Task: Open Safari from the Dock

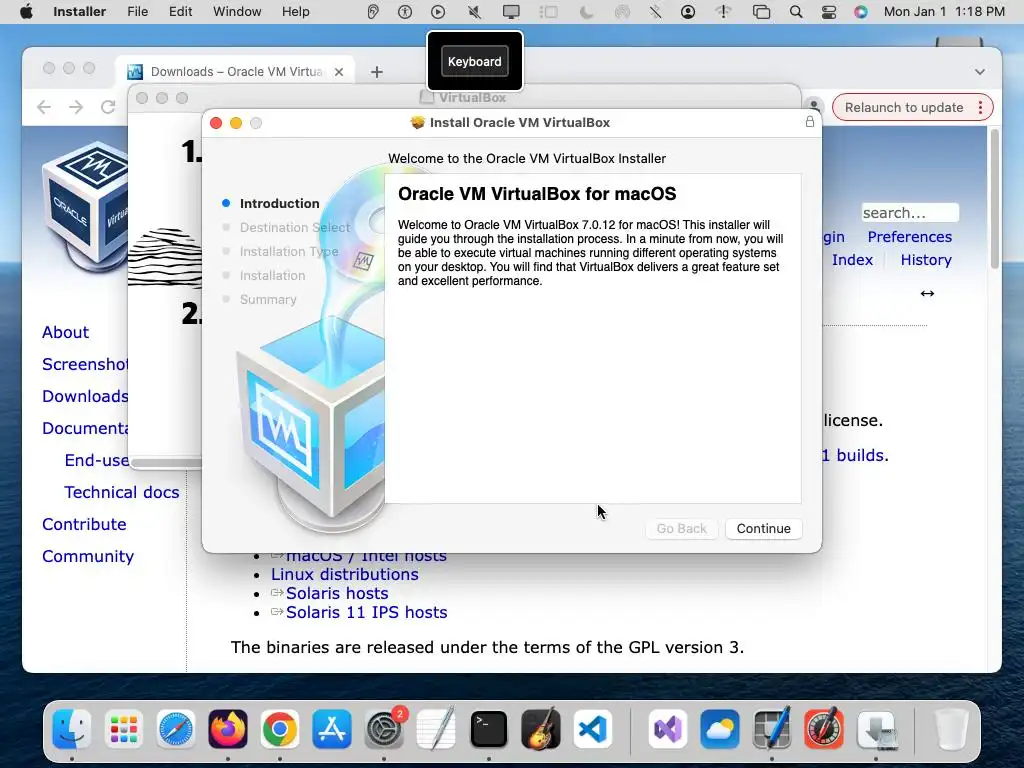Action: [176, 729]
